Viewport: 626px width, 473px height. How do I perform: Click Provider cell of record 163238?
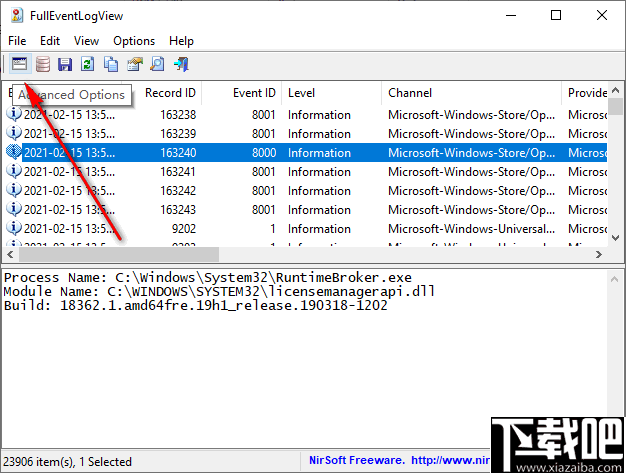(x=587, y=115)
